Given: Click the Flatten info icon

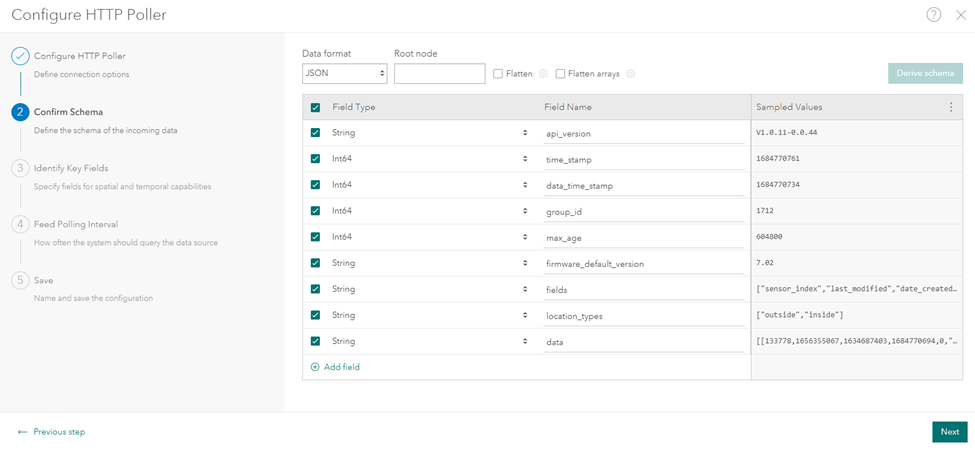Looking at the screenshot, I should click(x=544, y=73).
